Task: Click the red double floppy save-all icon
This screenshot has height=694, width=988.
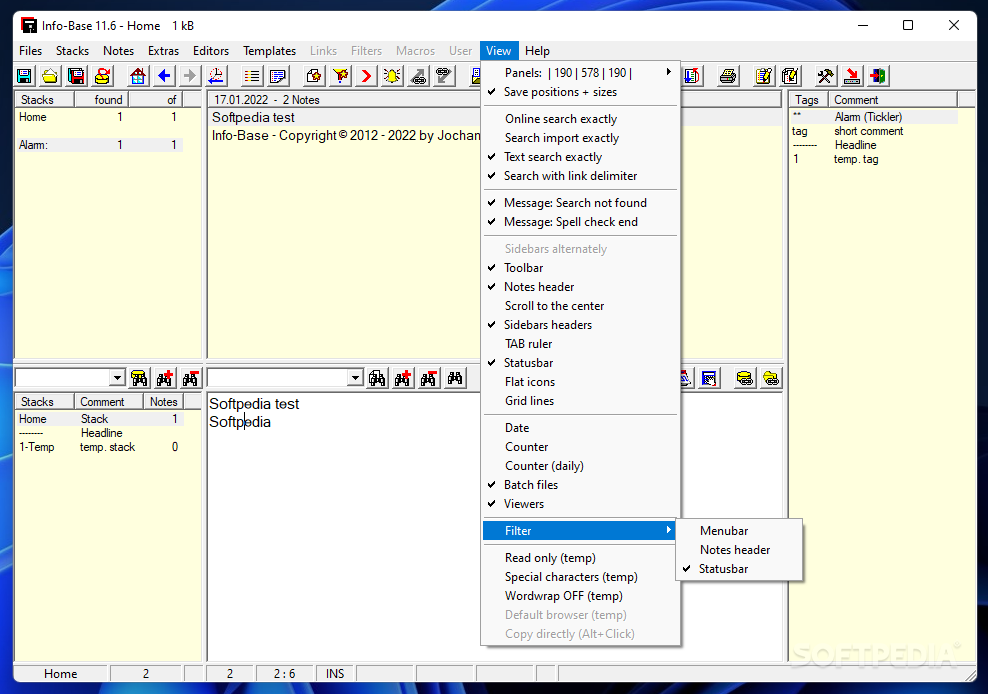Action: coord(76,76)
